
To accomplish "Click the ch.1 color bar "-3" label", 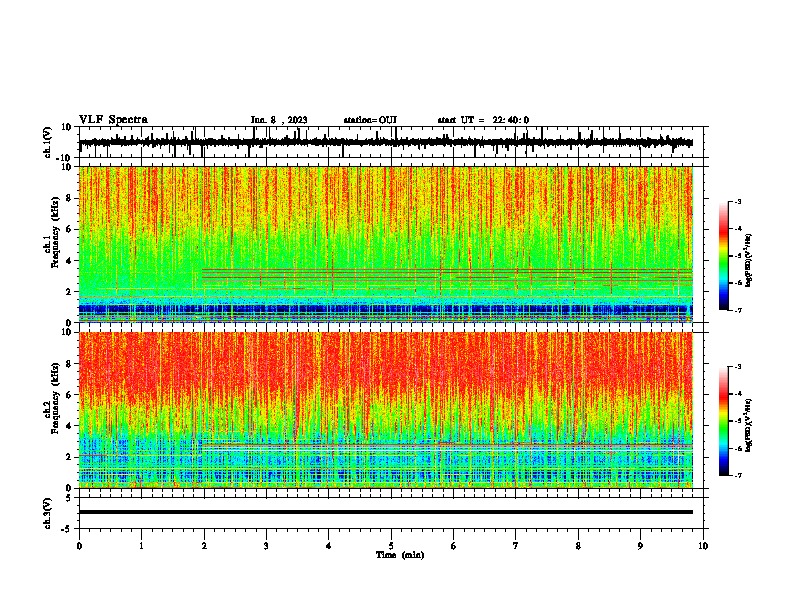I will point(738,202).
